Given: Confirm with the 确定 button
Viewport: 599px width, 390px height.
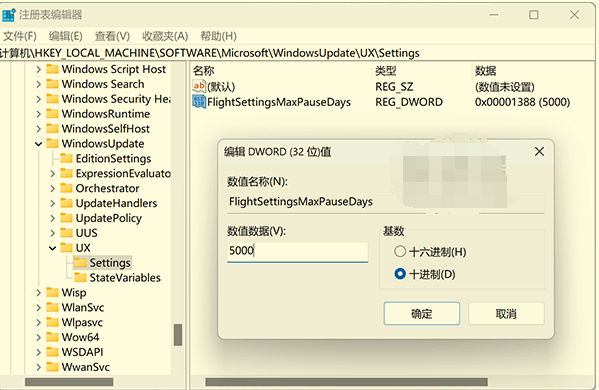Looking at the screenshot, I should [x=422, y=314].
